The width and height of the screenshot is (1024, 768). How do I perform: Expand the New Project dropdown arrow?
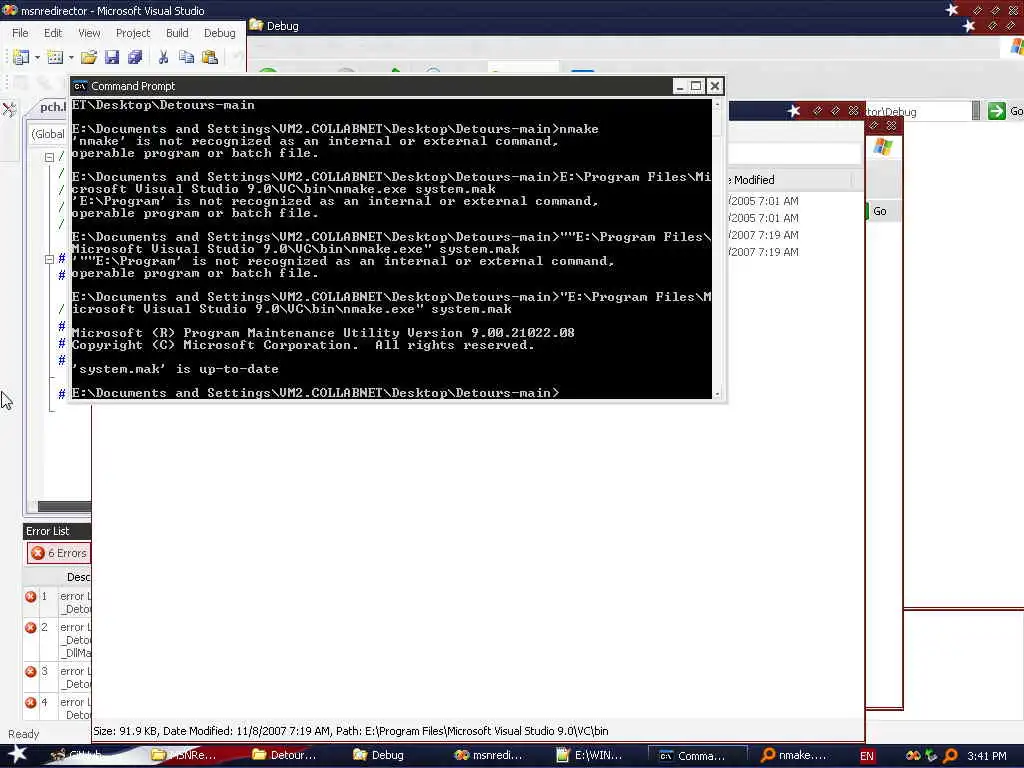coord(37,57)
